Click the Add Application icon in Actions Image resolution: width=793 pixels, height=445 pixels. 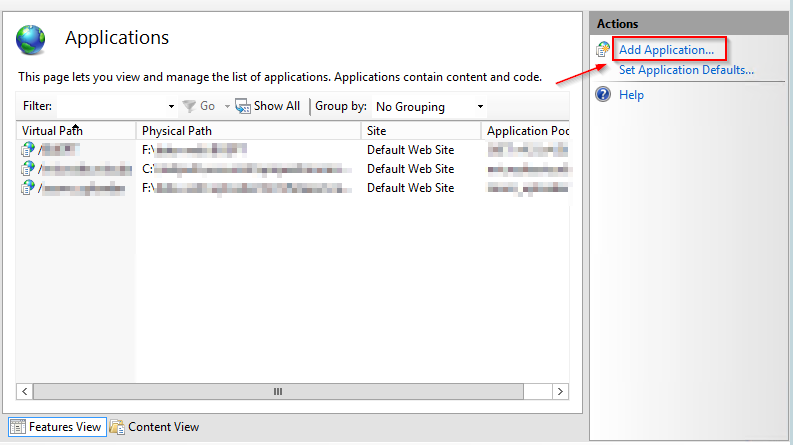603,49
